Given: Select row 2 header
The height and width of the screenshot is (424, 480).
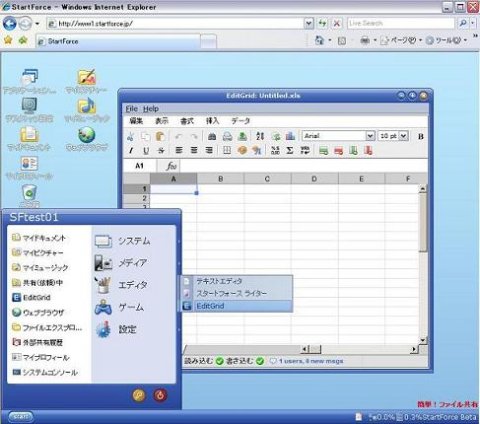Looking at the screenshot, I should click(137, 198).
